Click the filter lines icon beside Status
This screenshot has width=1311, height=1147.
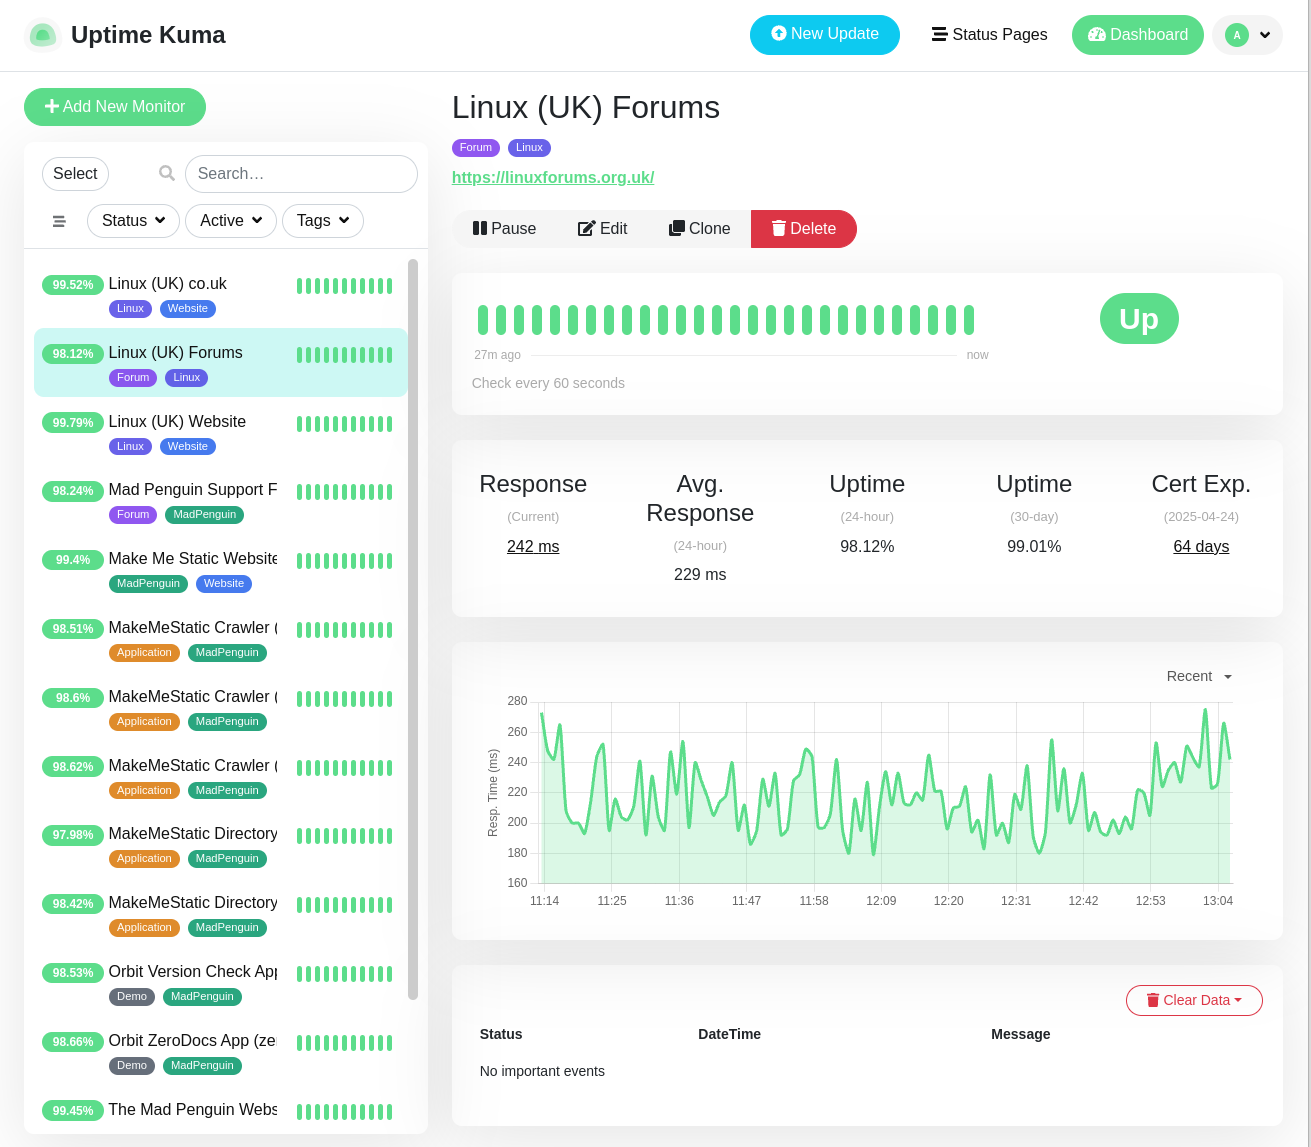(x=59, y=221)
